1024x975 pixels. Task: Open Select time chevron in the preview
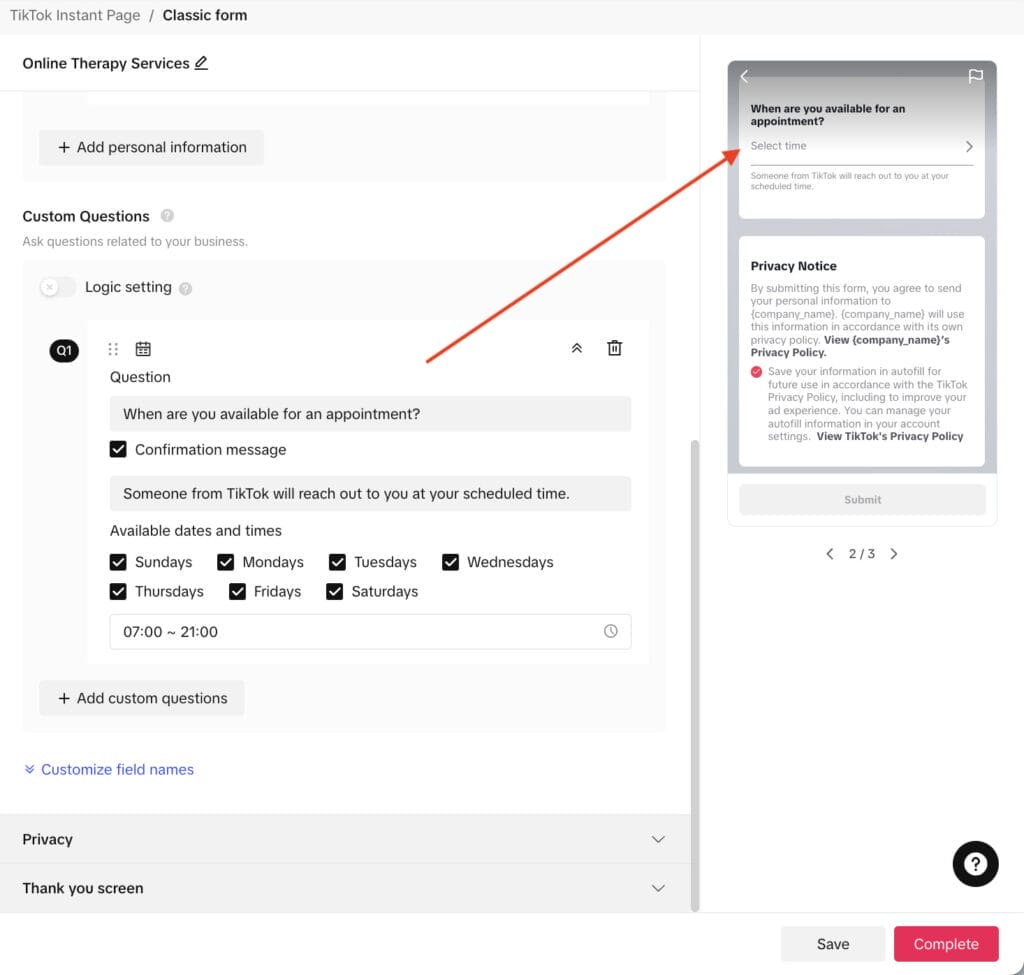click(968, 145)
